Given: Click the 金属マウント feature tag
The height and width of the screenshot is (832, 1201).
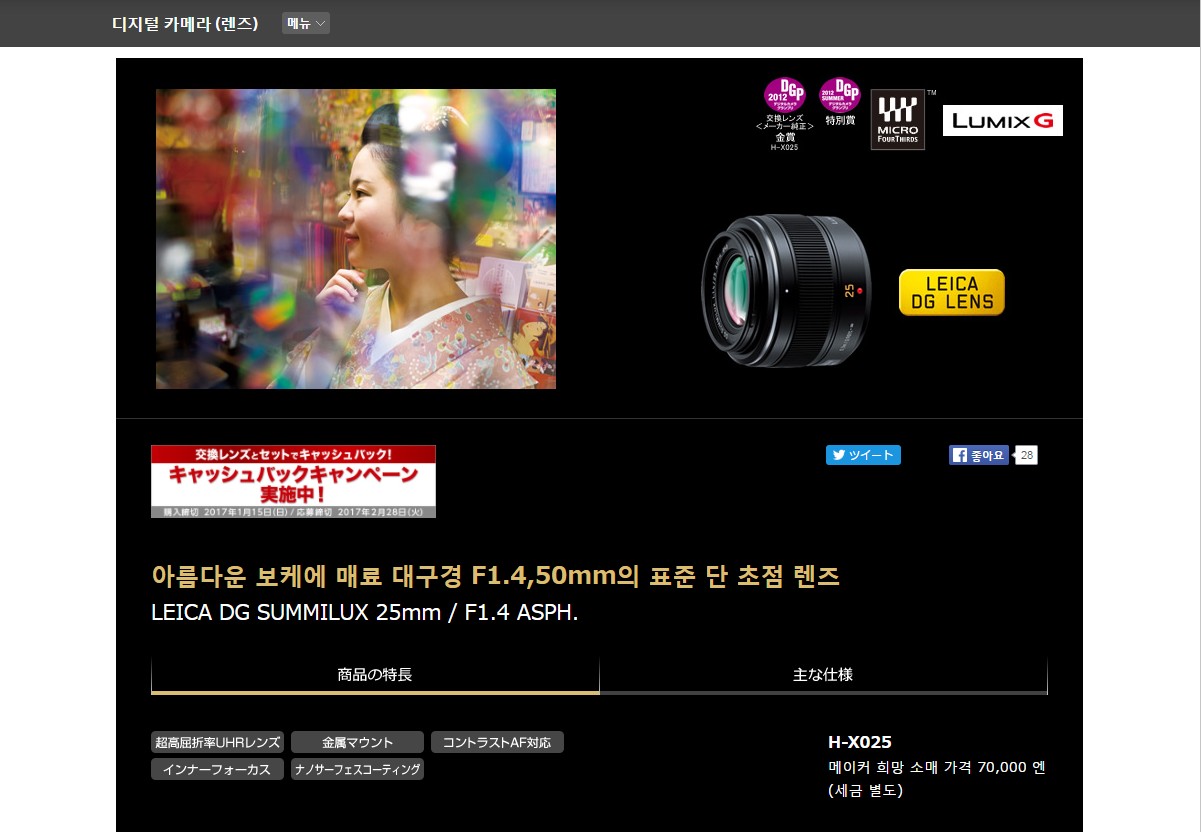Looking at the screenshot, I should 357,742.
